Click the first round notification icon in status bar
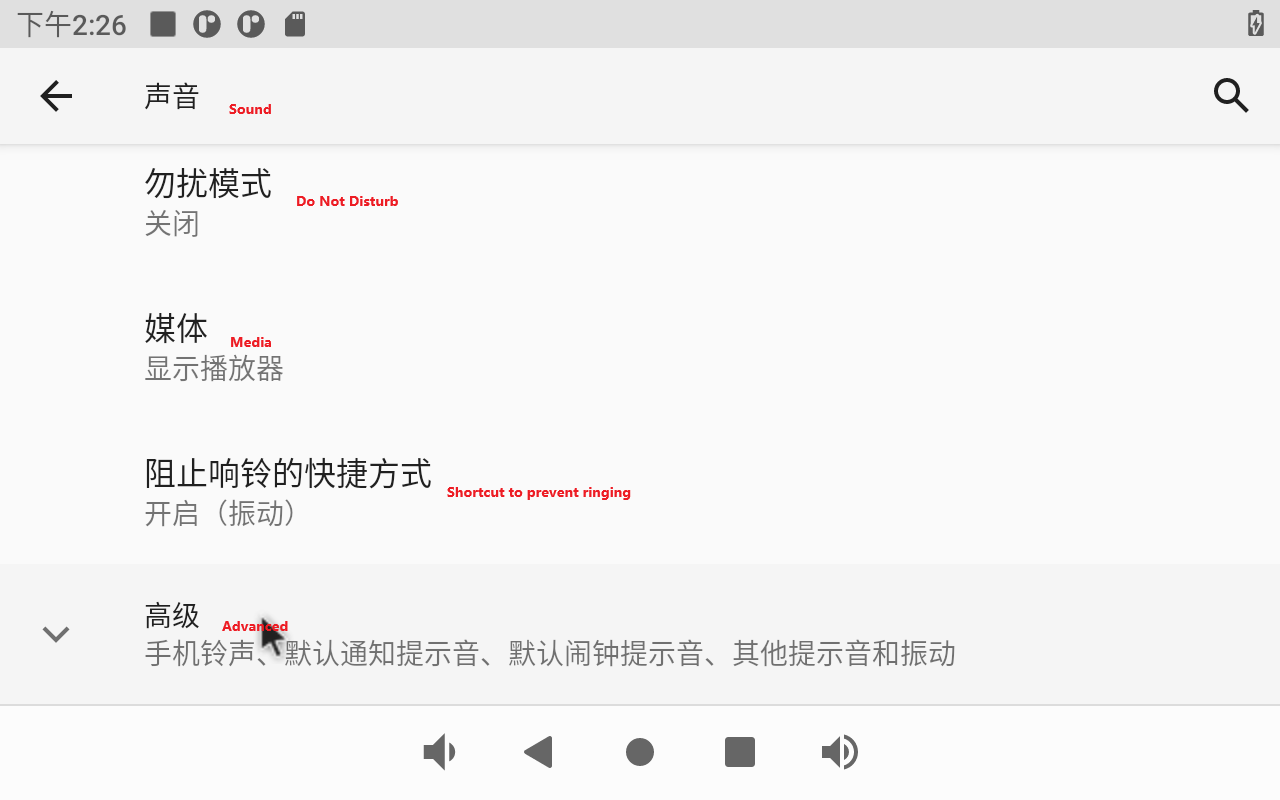The width and height of the screenshot is (1280, 800). point(207,24)
